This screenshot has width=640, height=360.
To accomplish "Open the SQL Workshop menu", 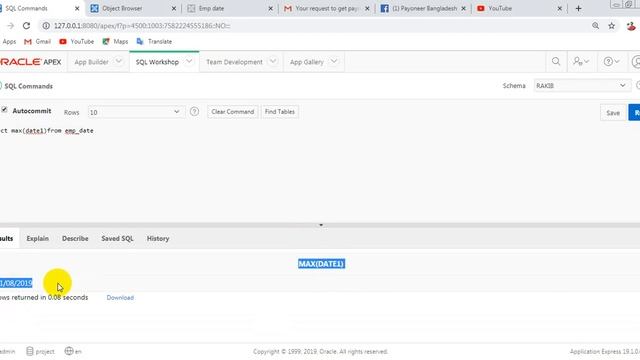I will (157, 62).
